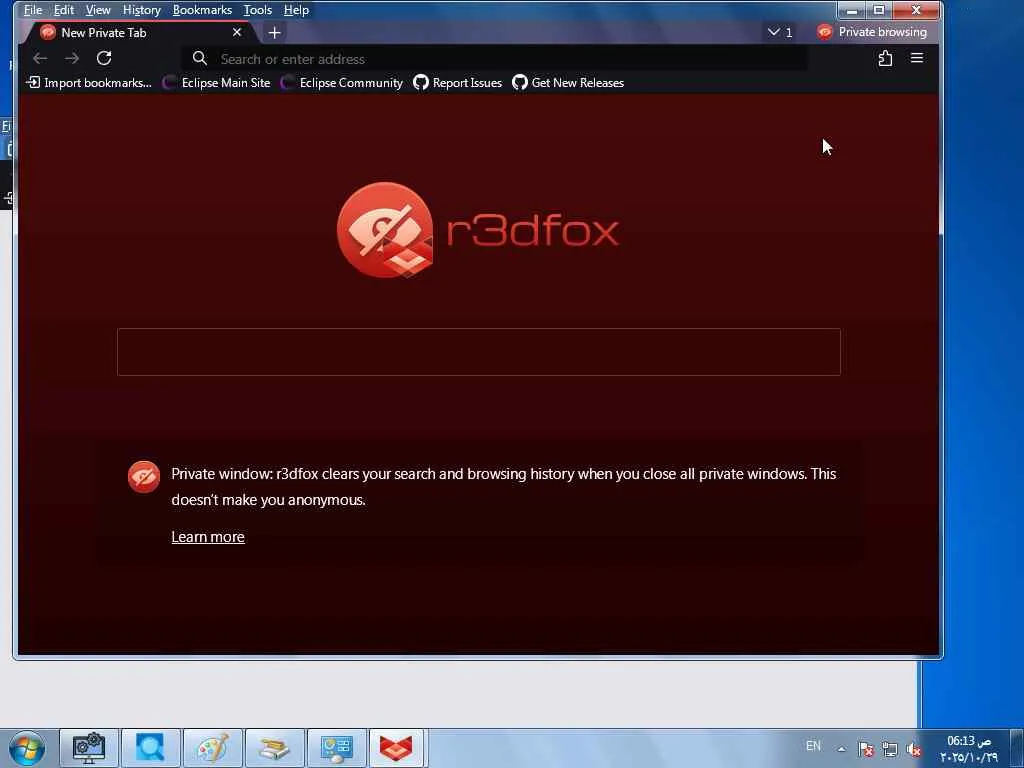
Task: Open the History menu
Action: pos(141,10)
